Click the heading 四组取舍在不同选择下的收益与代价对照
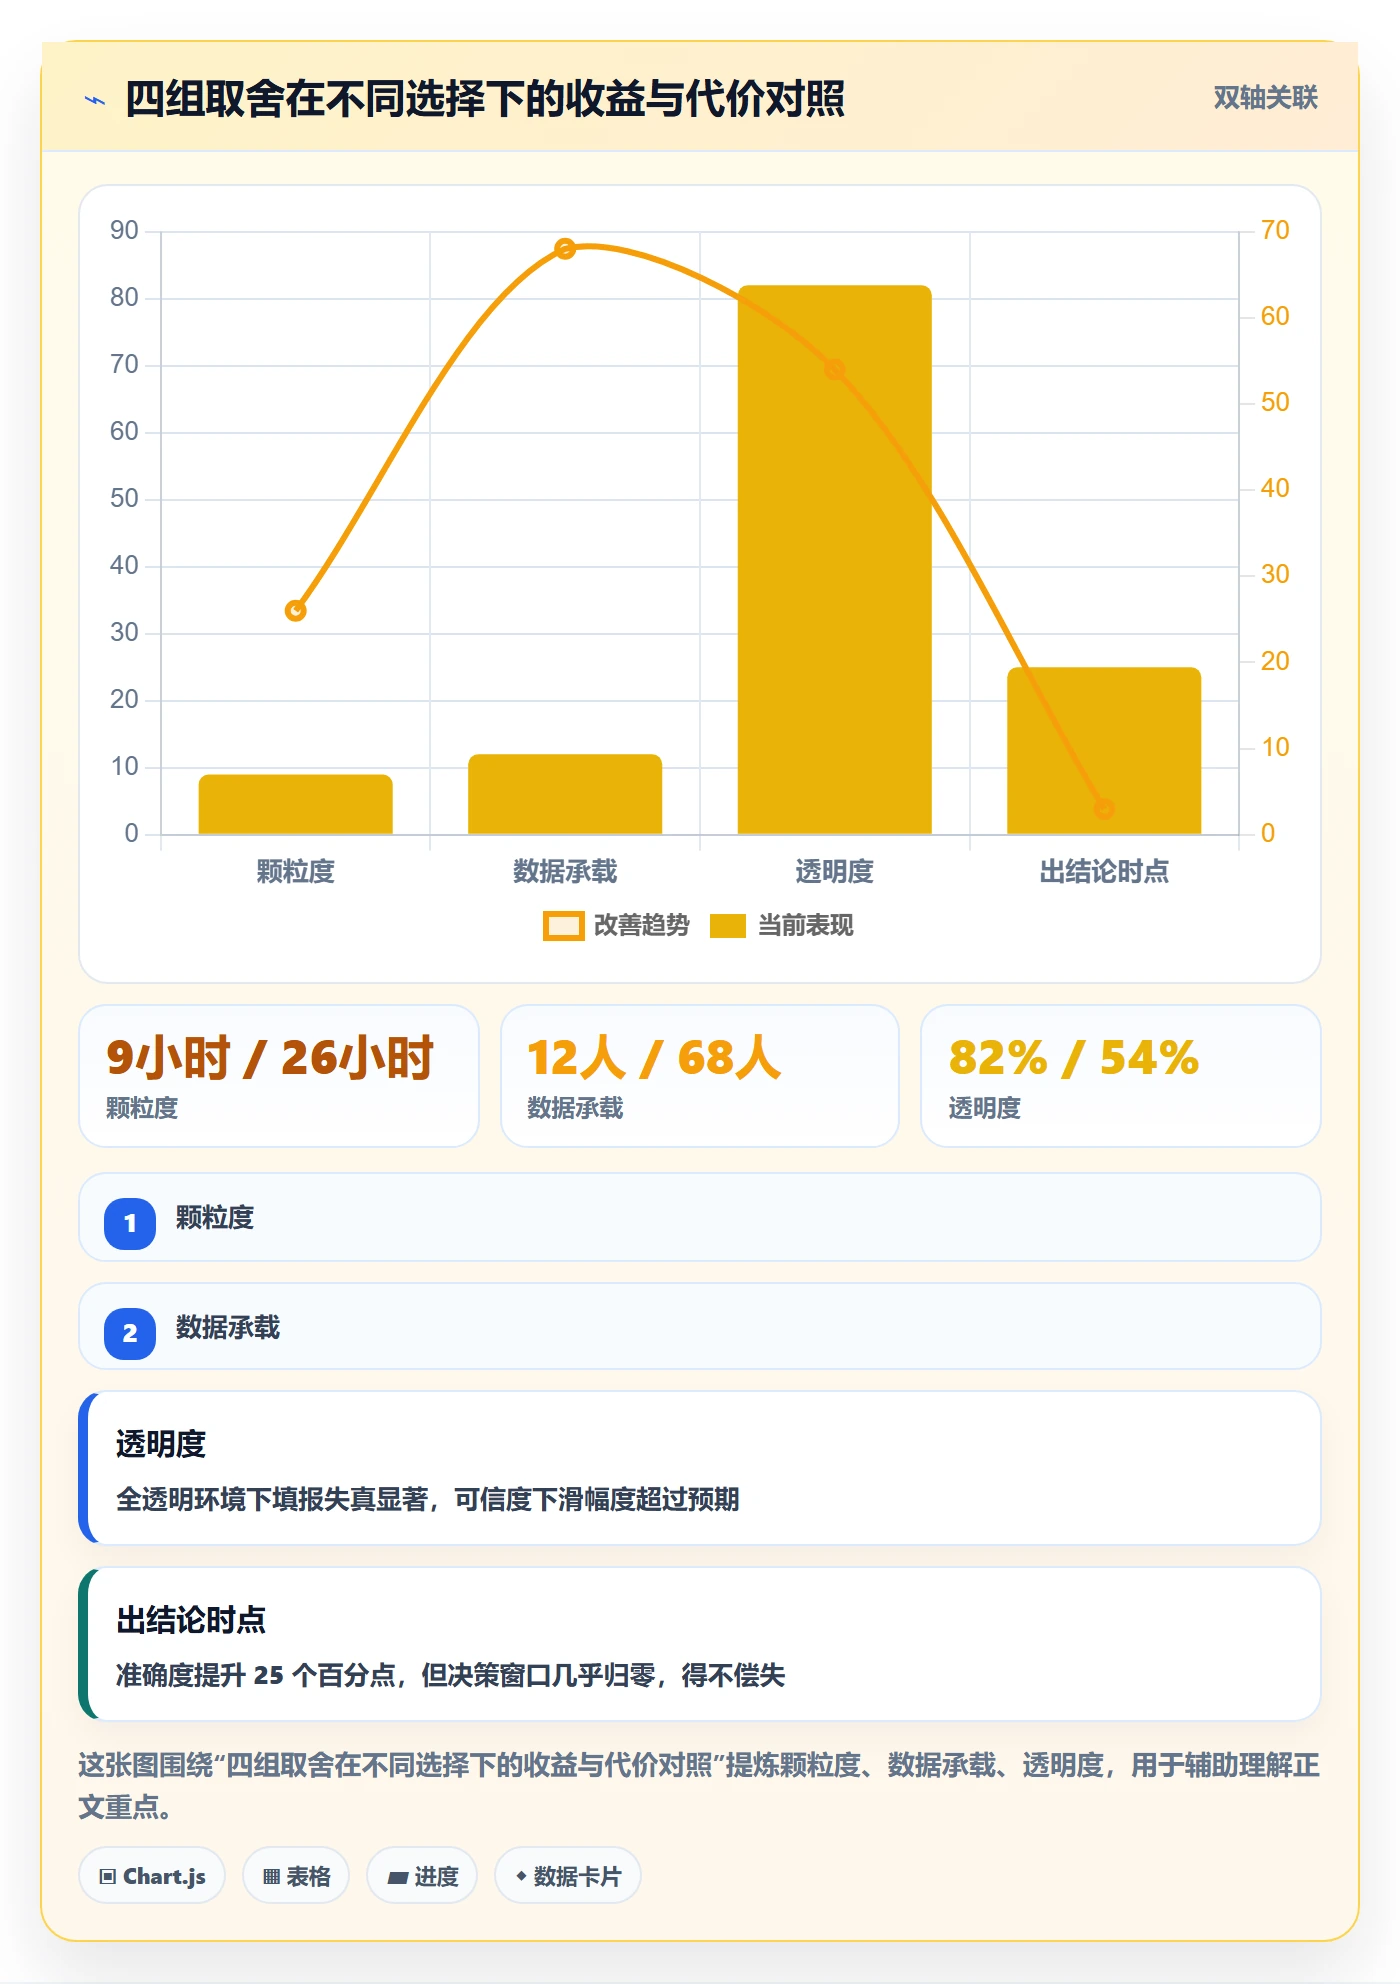The image size is (1400, 1984). pyautogui.click(x=485, y=99)
